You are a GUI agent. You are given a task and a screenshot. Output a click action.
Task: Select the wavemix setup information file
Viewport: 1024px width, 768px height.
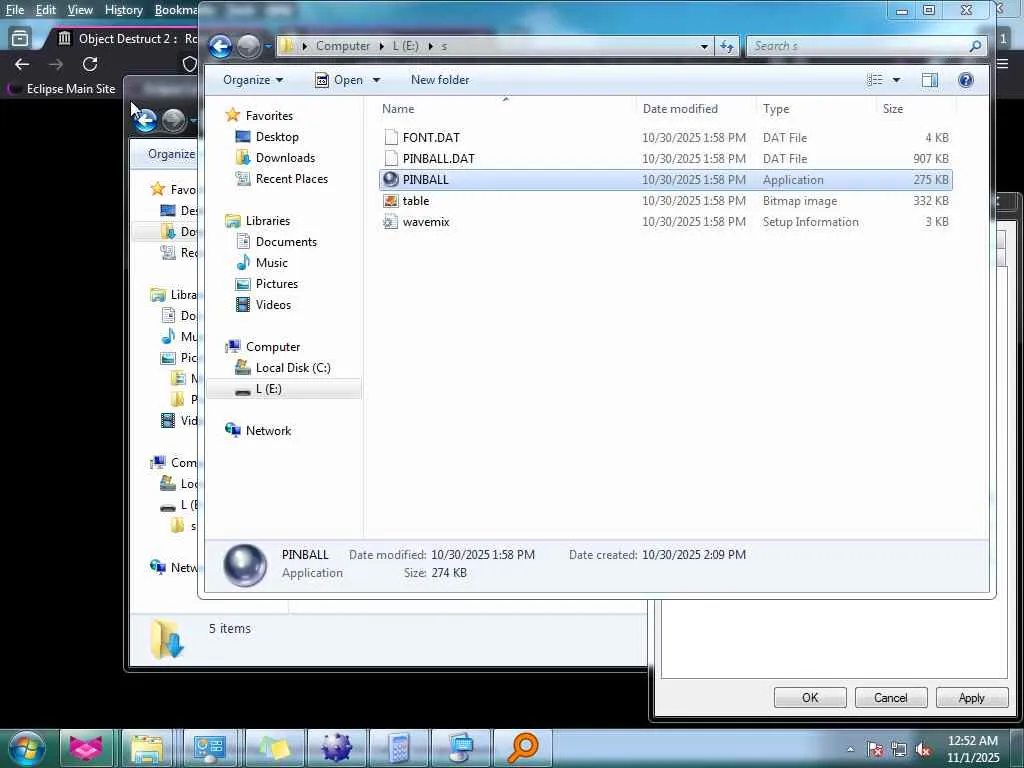click(x=665, y=221)
